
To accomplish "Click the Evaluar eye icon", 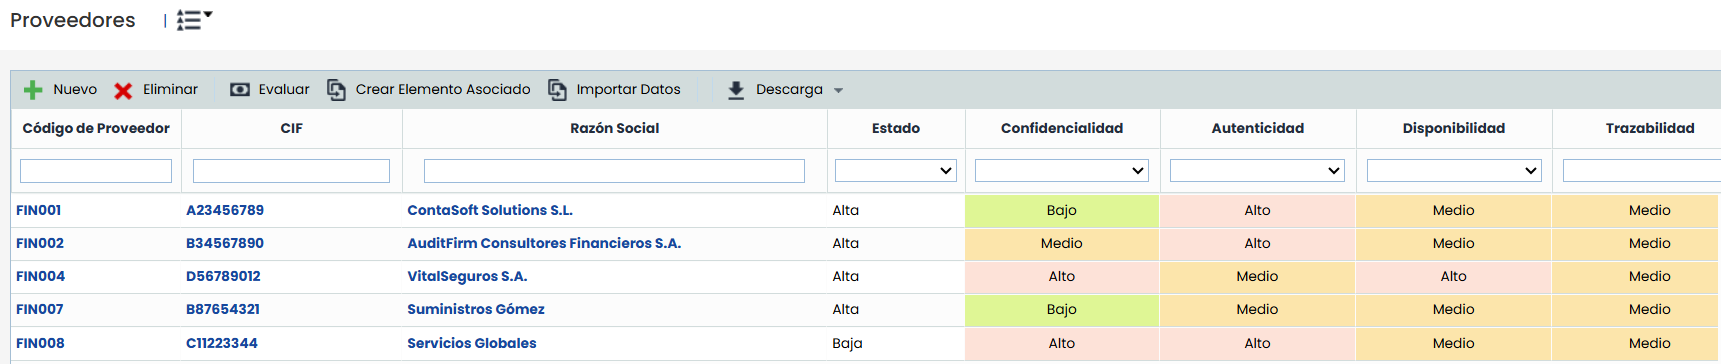I will click(240, 90).
